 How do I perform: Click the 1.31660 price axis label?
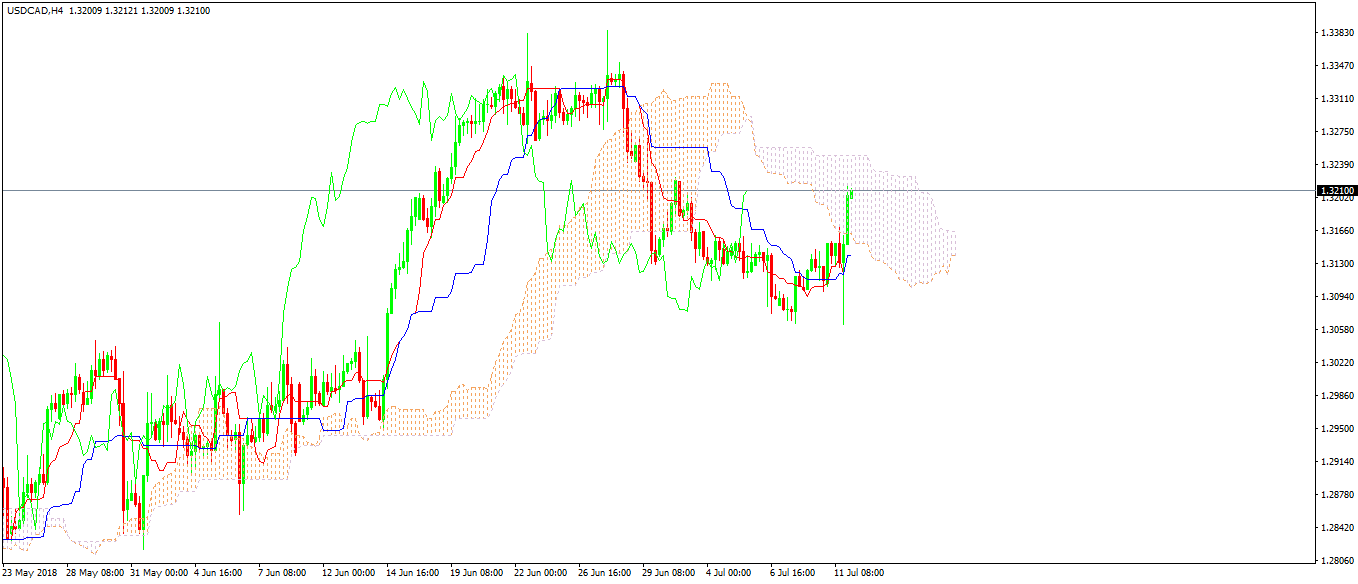coord(1336,231)
